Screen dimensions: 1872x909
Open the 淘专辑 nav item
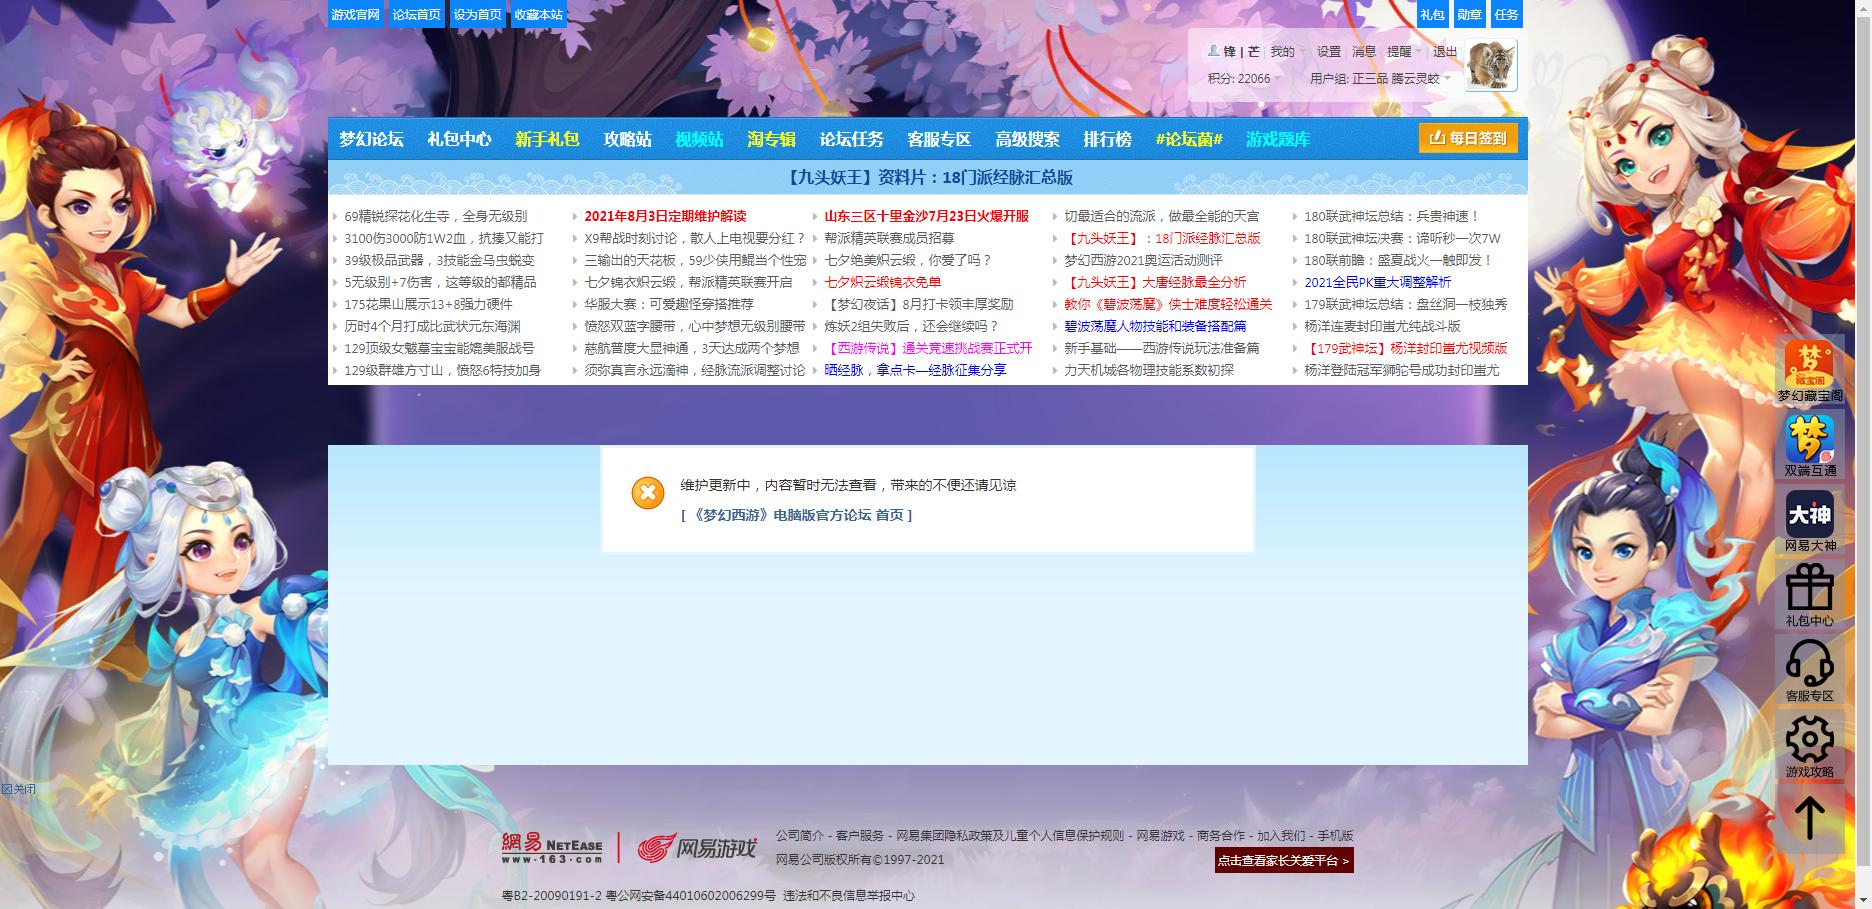point(771,139)
